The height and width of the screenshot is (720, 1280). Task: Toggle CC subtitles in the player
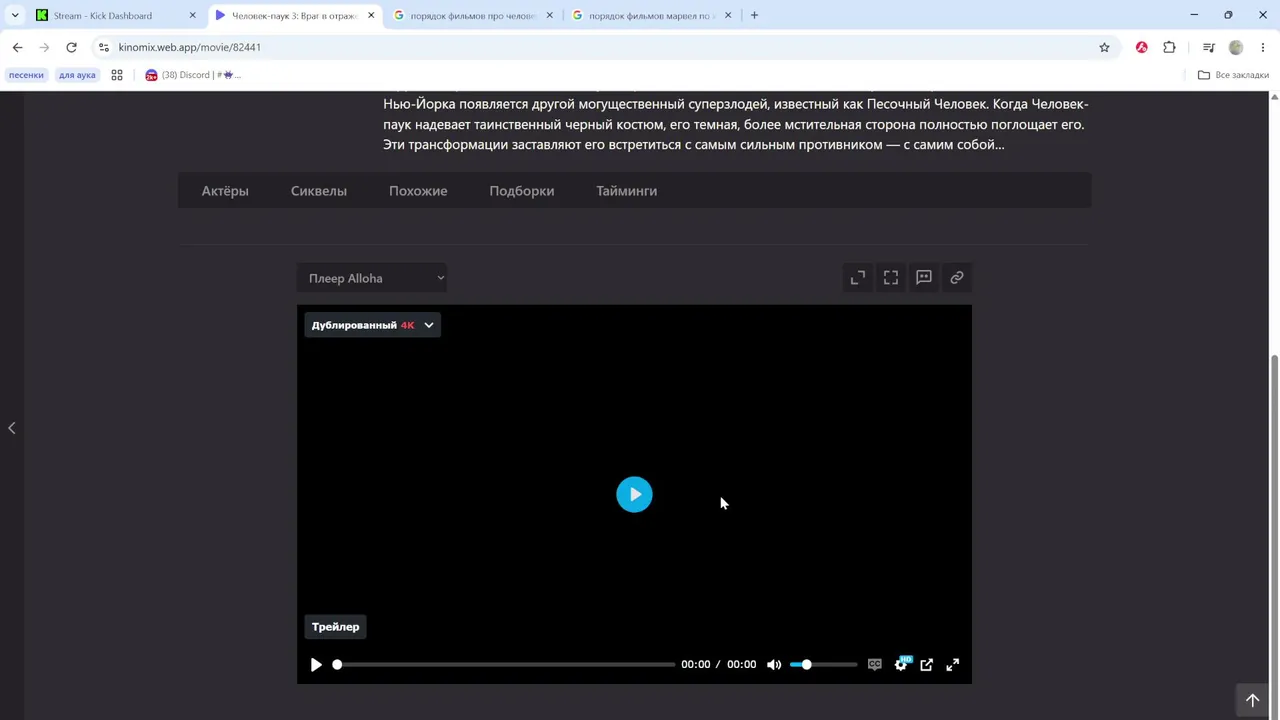[875, 665]
